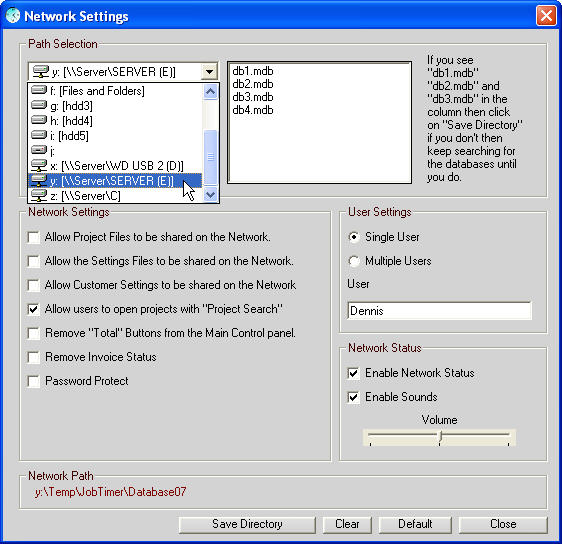Click the drive list scroll up arrow
Screen dimensions: 562x544
click(x=210, y=92)
